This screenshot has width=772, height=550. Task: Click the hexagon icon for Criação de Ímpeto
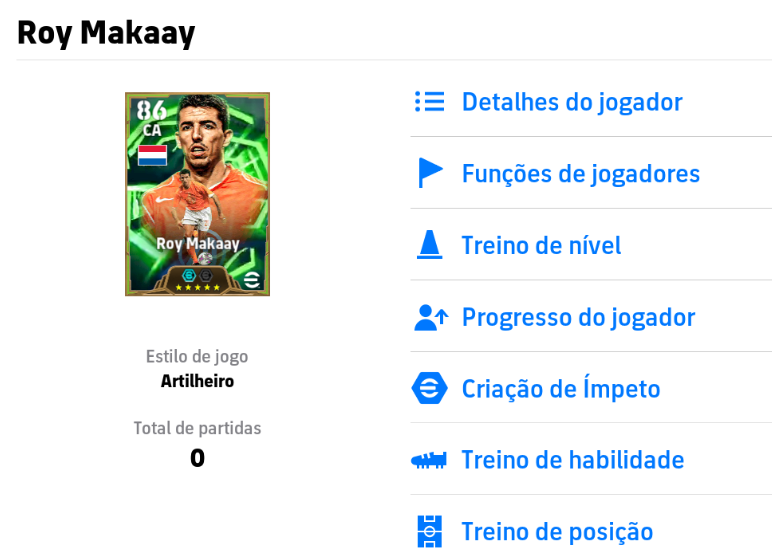[x=429, y=388]
